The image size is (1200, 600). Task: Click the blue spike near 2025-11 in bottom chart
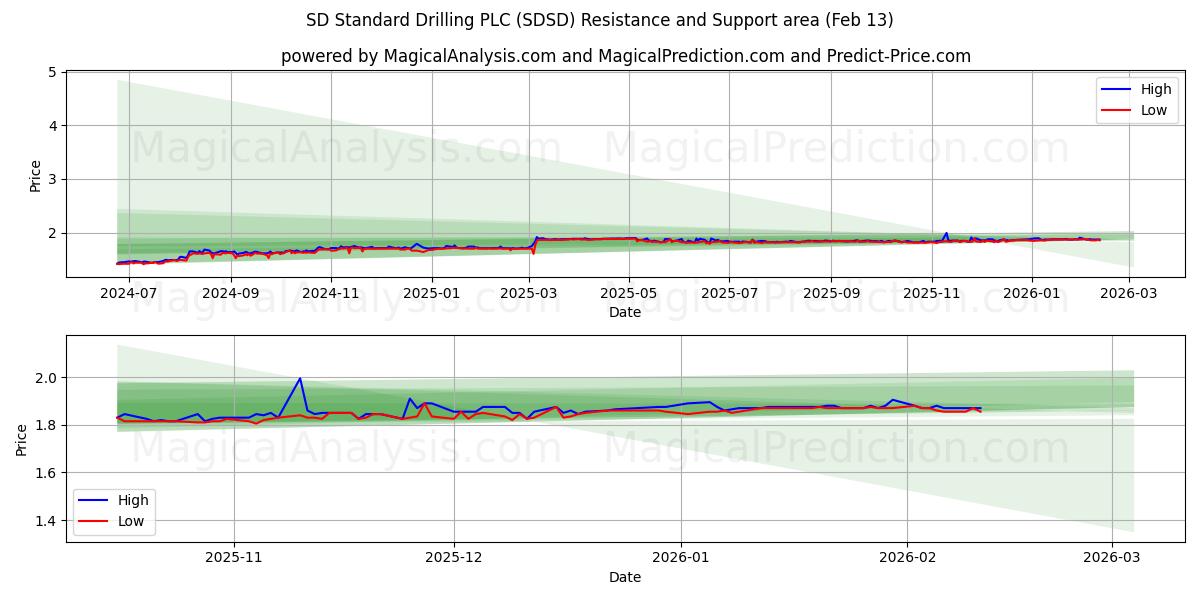click(298, 378)
